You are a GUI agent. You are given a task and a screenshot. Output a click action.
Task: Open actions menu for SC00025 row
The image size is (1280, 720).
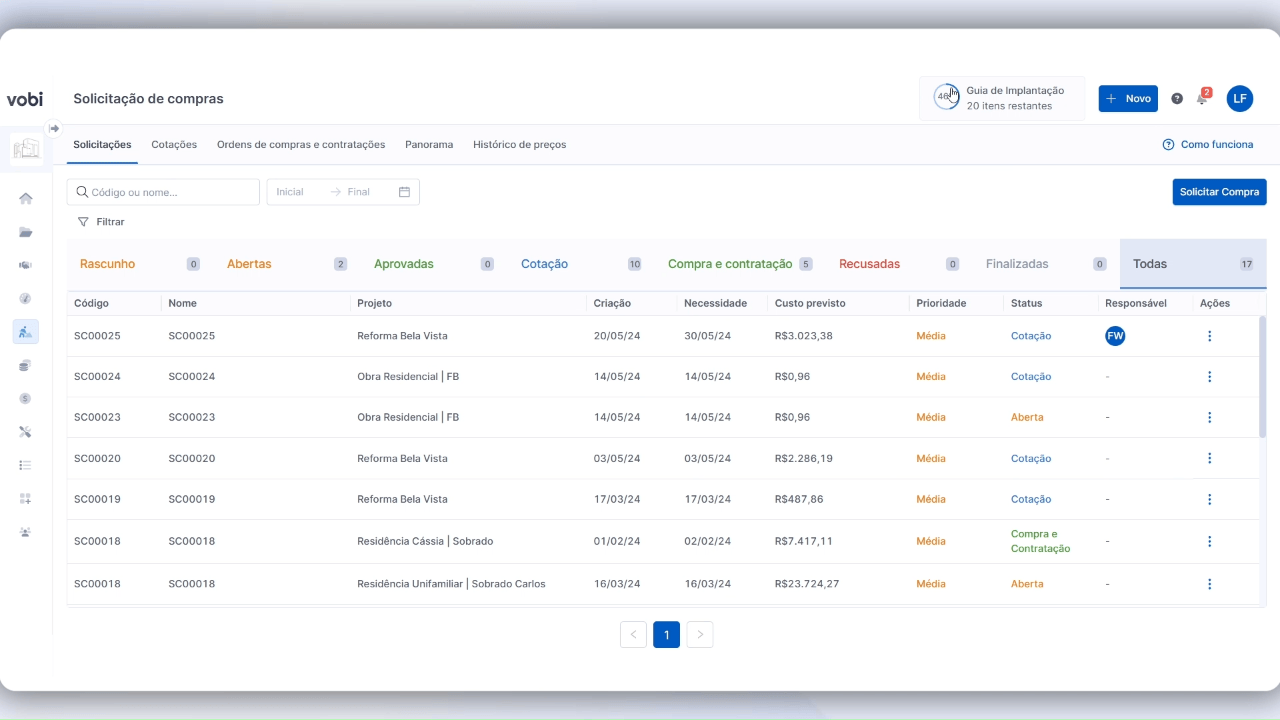point(1209,336)
